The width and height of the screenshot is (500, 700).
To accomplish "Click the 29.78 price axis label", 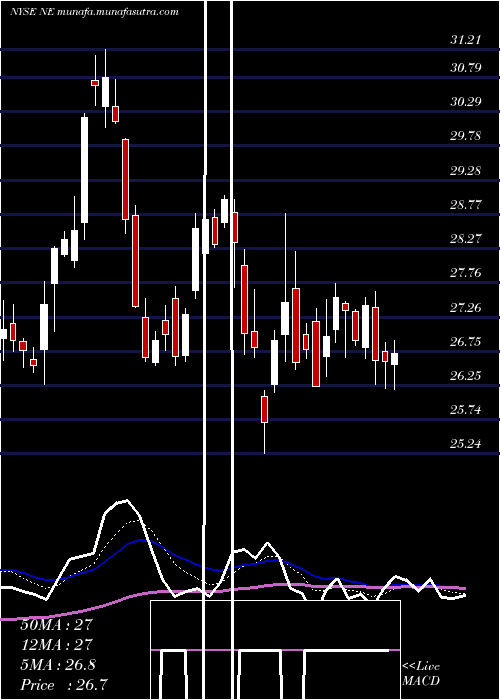I will pyautogui.click(x=465, y=135).
